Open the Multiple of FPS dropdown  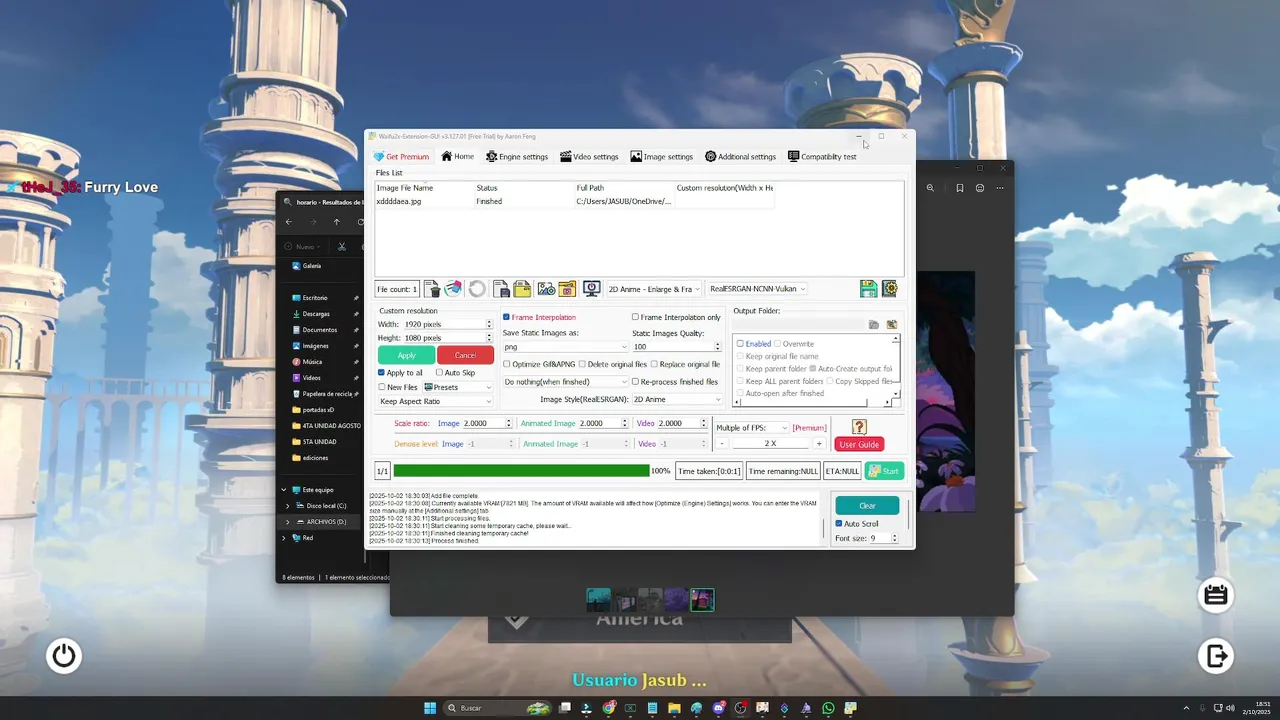coord(752,427)
